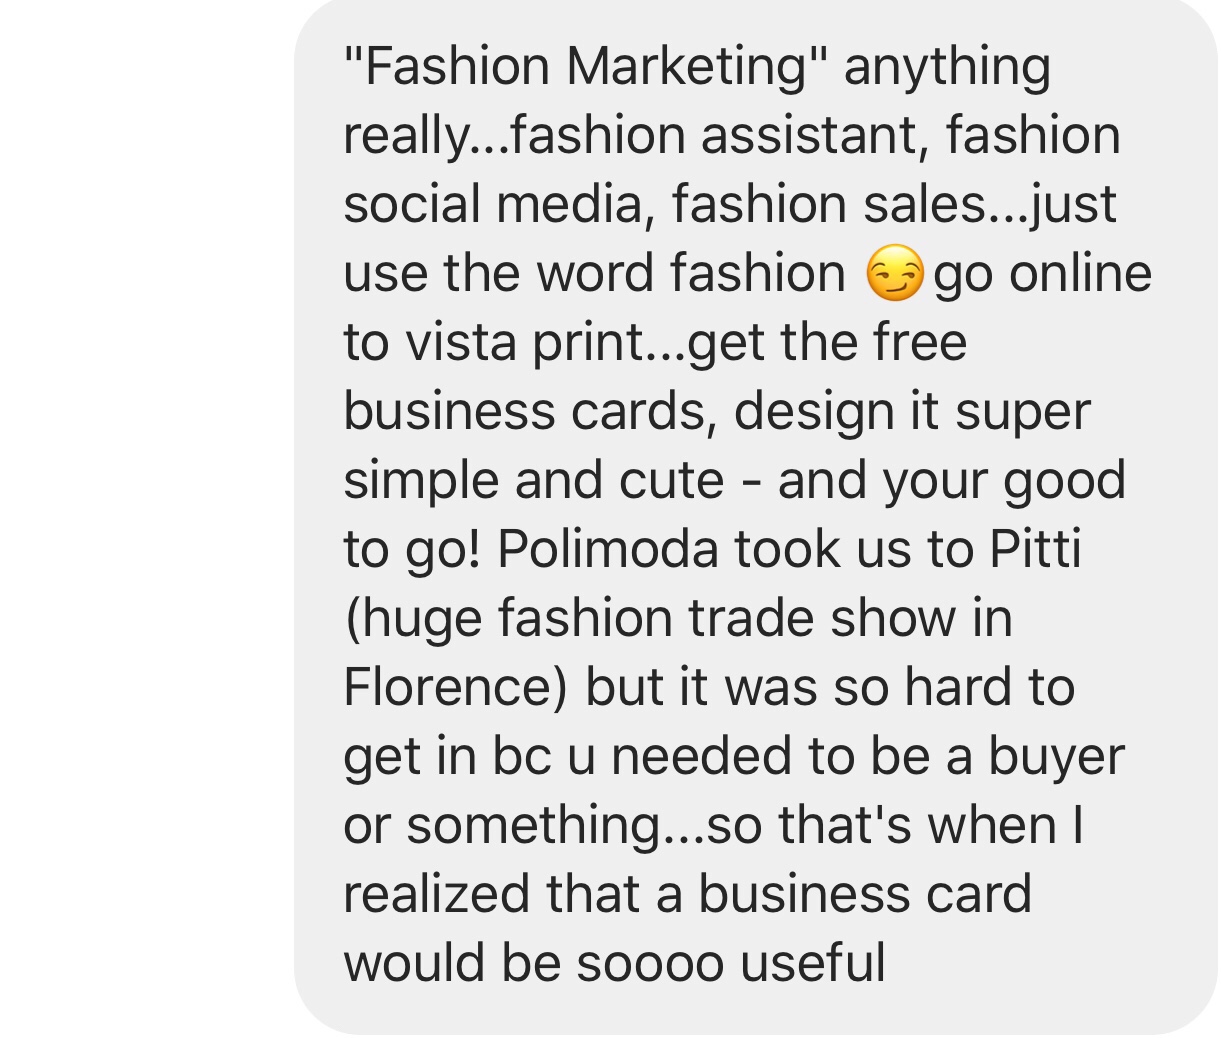This screenshot has width=1221, height=1038.
Task: Click the word "anything" in the first line
Action: (947, 67)
